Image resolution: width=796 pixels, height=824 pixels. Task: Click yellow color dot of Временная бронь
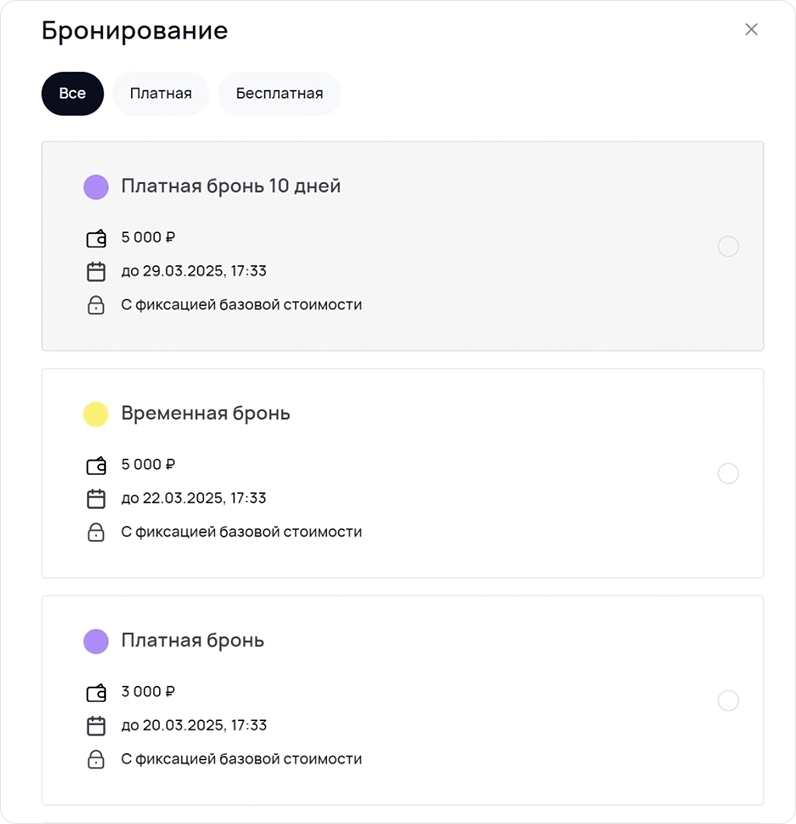tap(96, 414)
